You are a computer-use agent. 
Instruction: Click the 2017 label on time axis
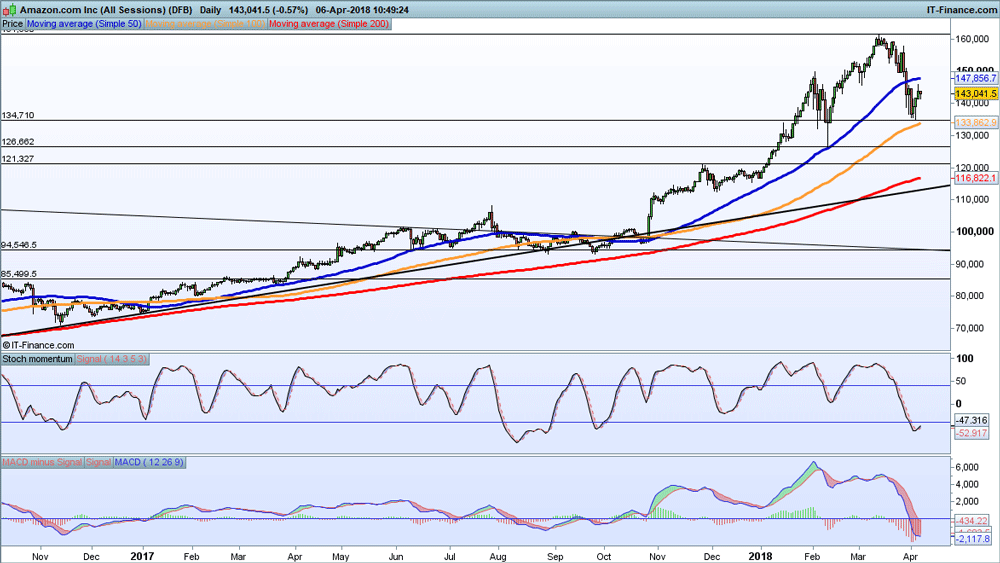tap(142, 556)
